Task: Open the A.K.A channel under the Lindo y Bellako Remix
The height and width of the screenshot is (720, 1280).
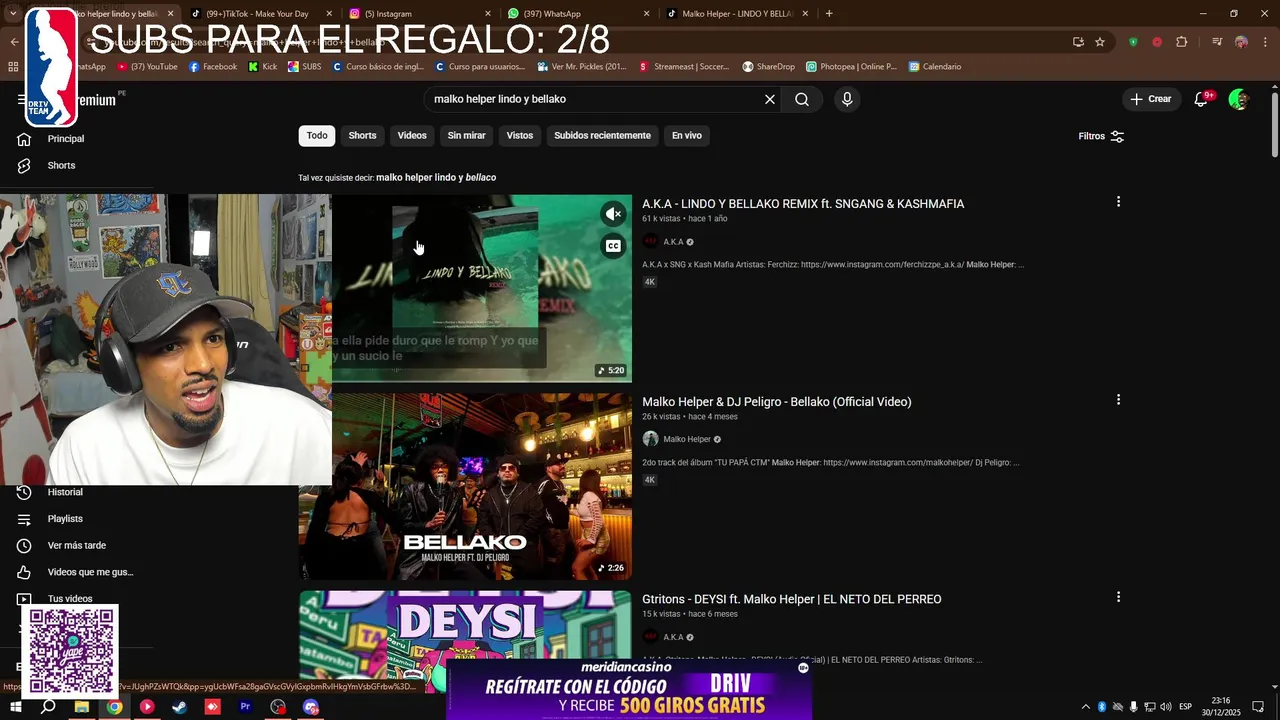Action: click(x=673, y=242)
